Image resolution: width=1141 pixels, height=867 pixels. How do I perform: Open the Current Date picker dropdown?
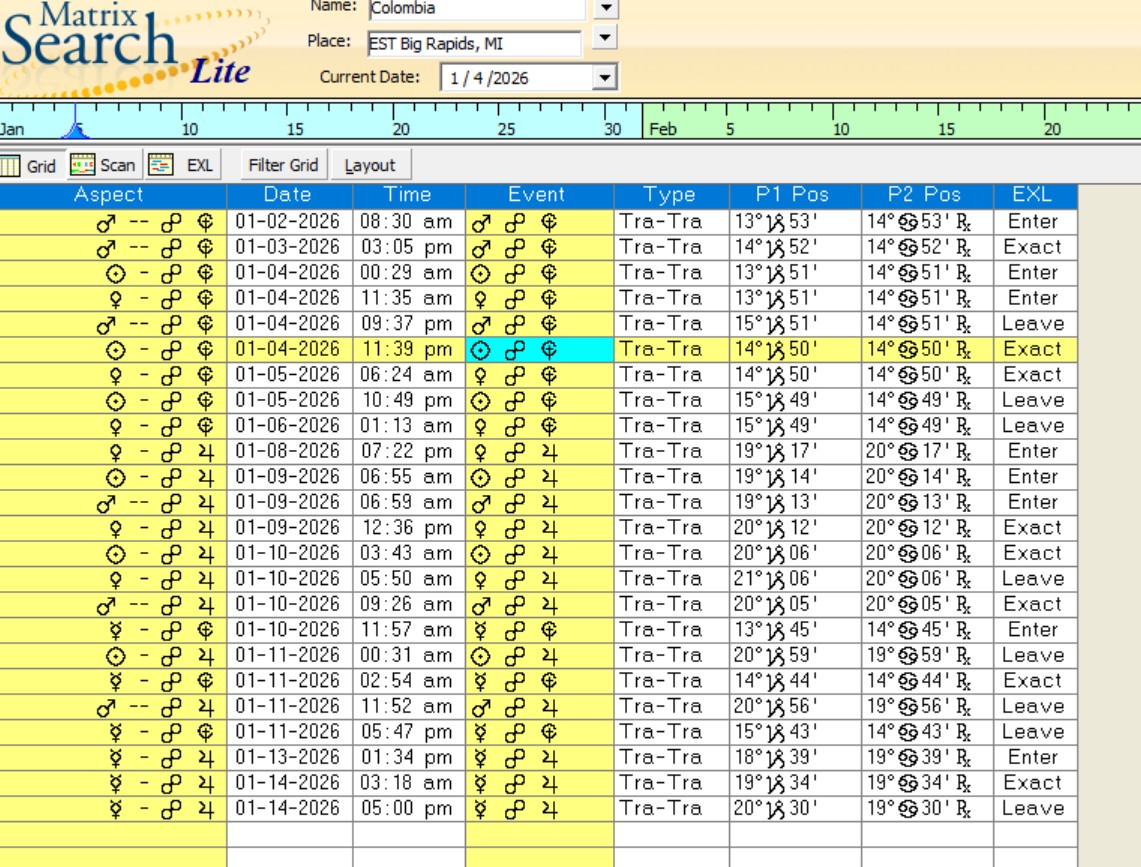pos(604,78)
